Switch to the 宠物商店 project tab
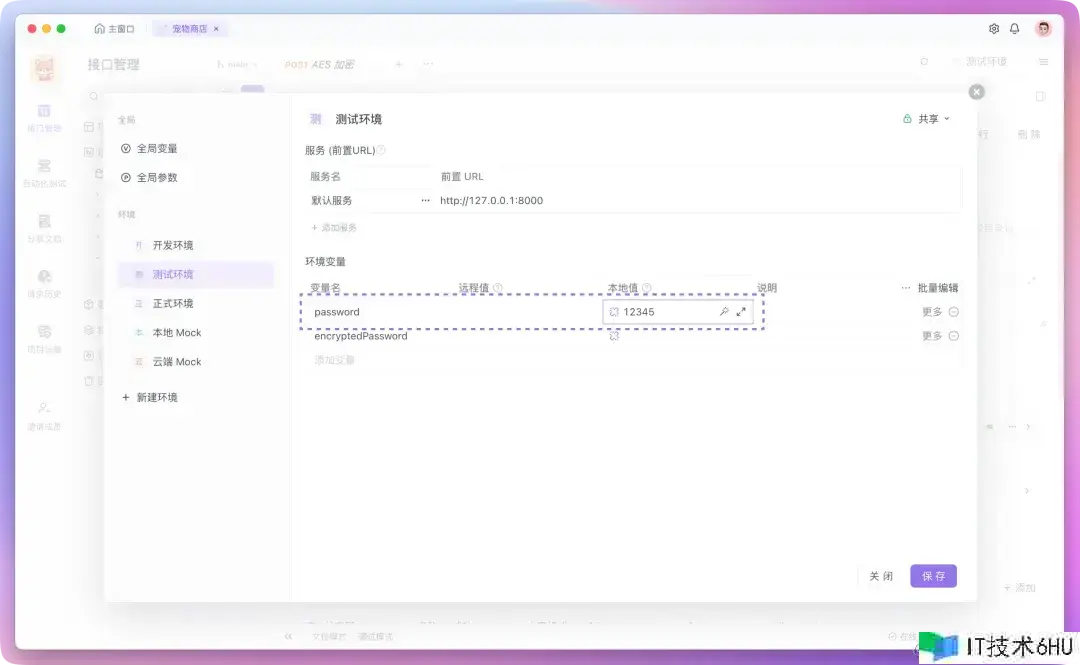Screen dimensions: 1080x665 (x=190, y=29)
